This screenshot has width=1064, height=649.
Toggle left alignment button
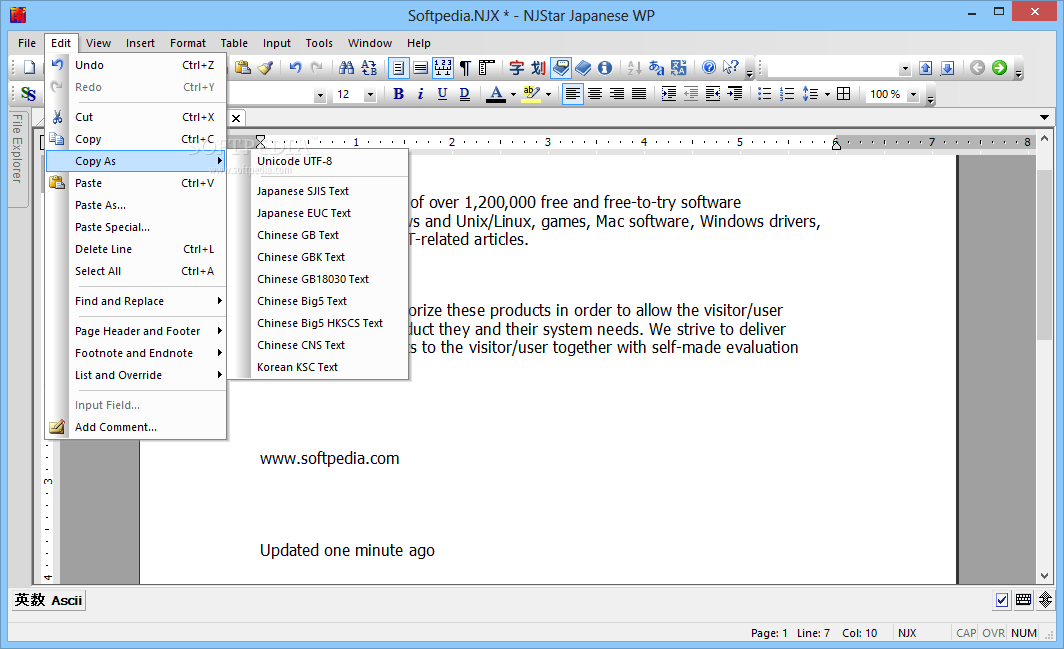coord(573,94)
